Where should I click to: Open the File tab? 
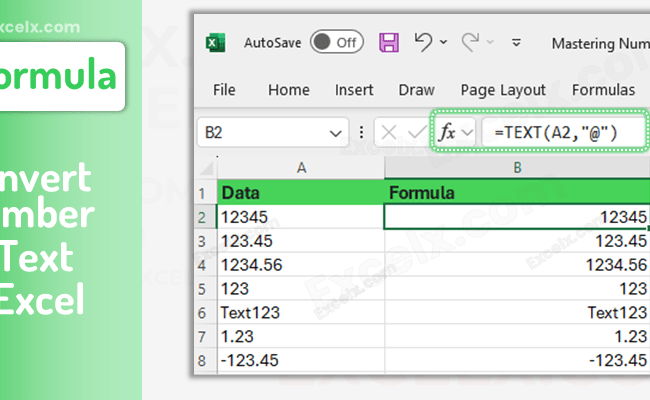point(224,90)
